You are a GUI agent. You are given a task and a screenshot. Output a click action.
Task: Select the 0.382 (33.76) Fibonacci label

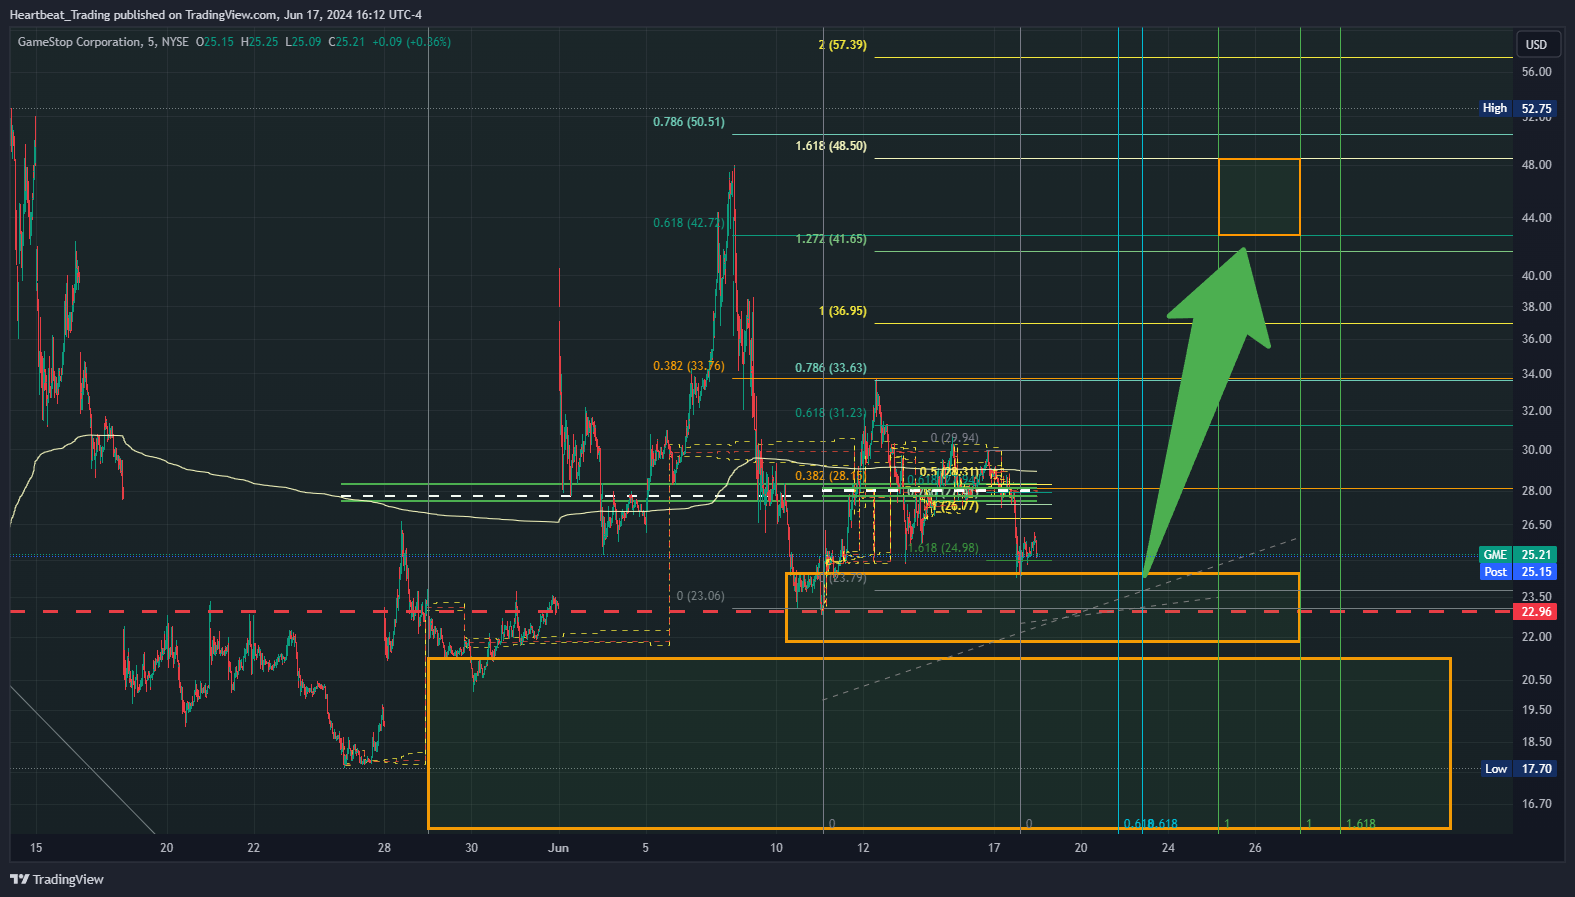689,366
